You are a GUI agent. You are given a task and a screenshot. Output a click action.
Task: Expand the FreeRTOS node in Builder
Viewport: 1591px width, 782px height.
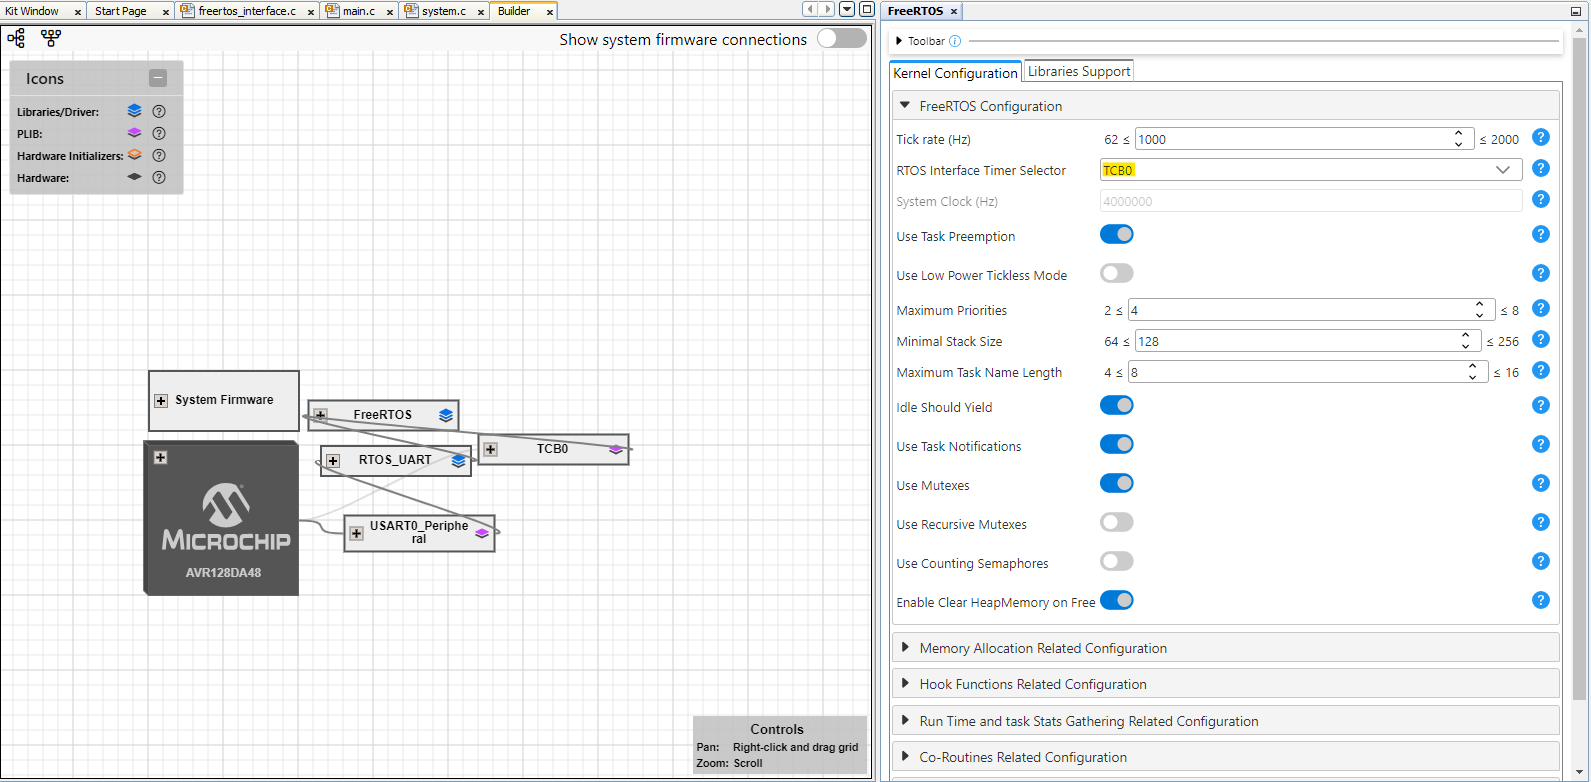(320, 415)
